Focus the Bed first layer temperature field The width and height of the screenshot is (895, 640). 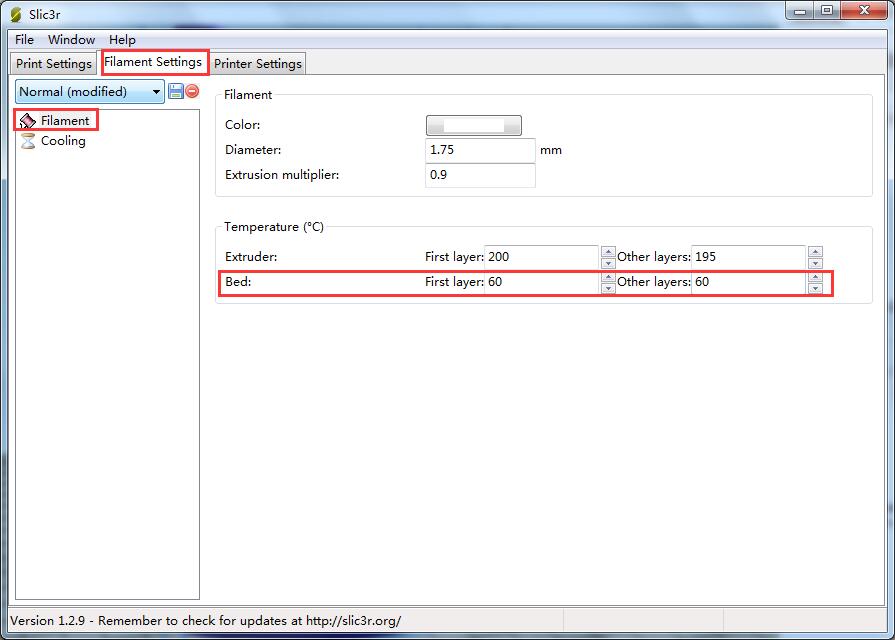(x=542, y=282)
